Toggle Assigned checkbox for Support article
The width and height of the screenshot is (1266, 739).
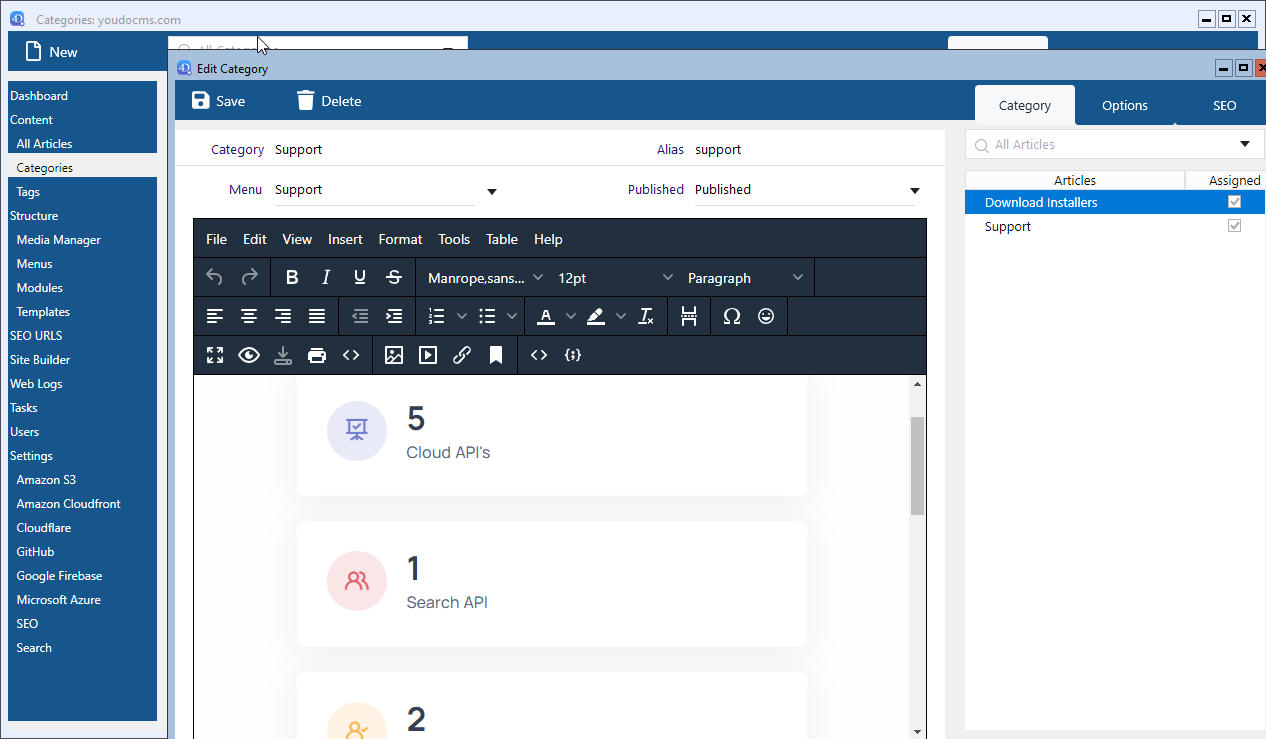tap(1234, 226)
